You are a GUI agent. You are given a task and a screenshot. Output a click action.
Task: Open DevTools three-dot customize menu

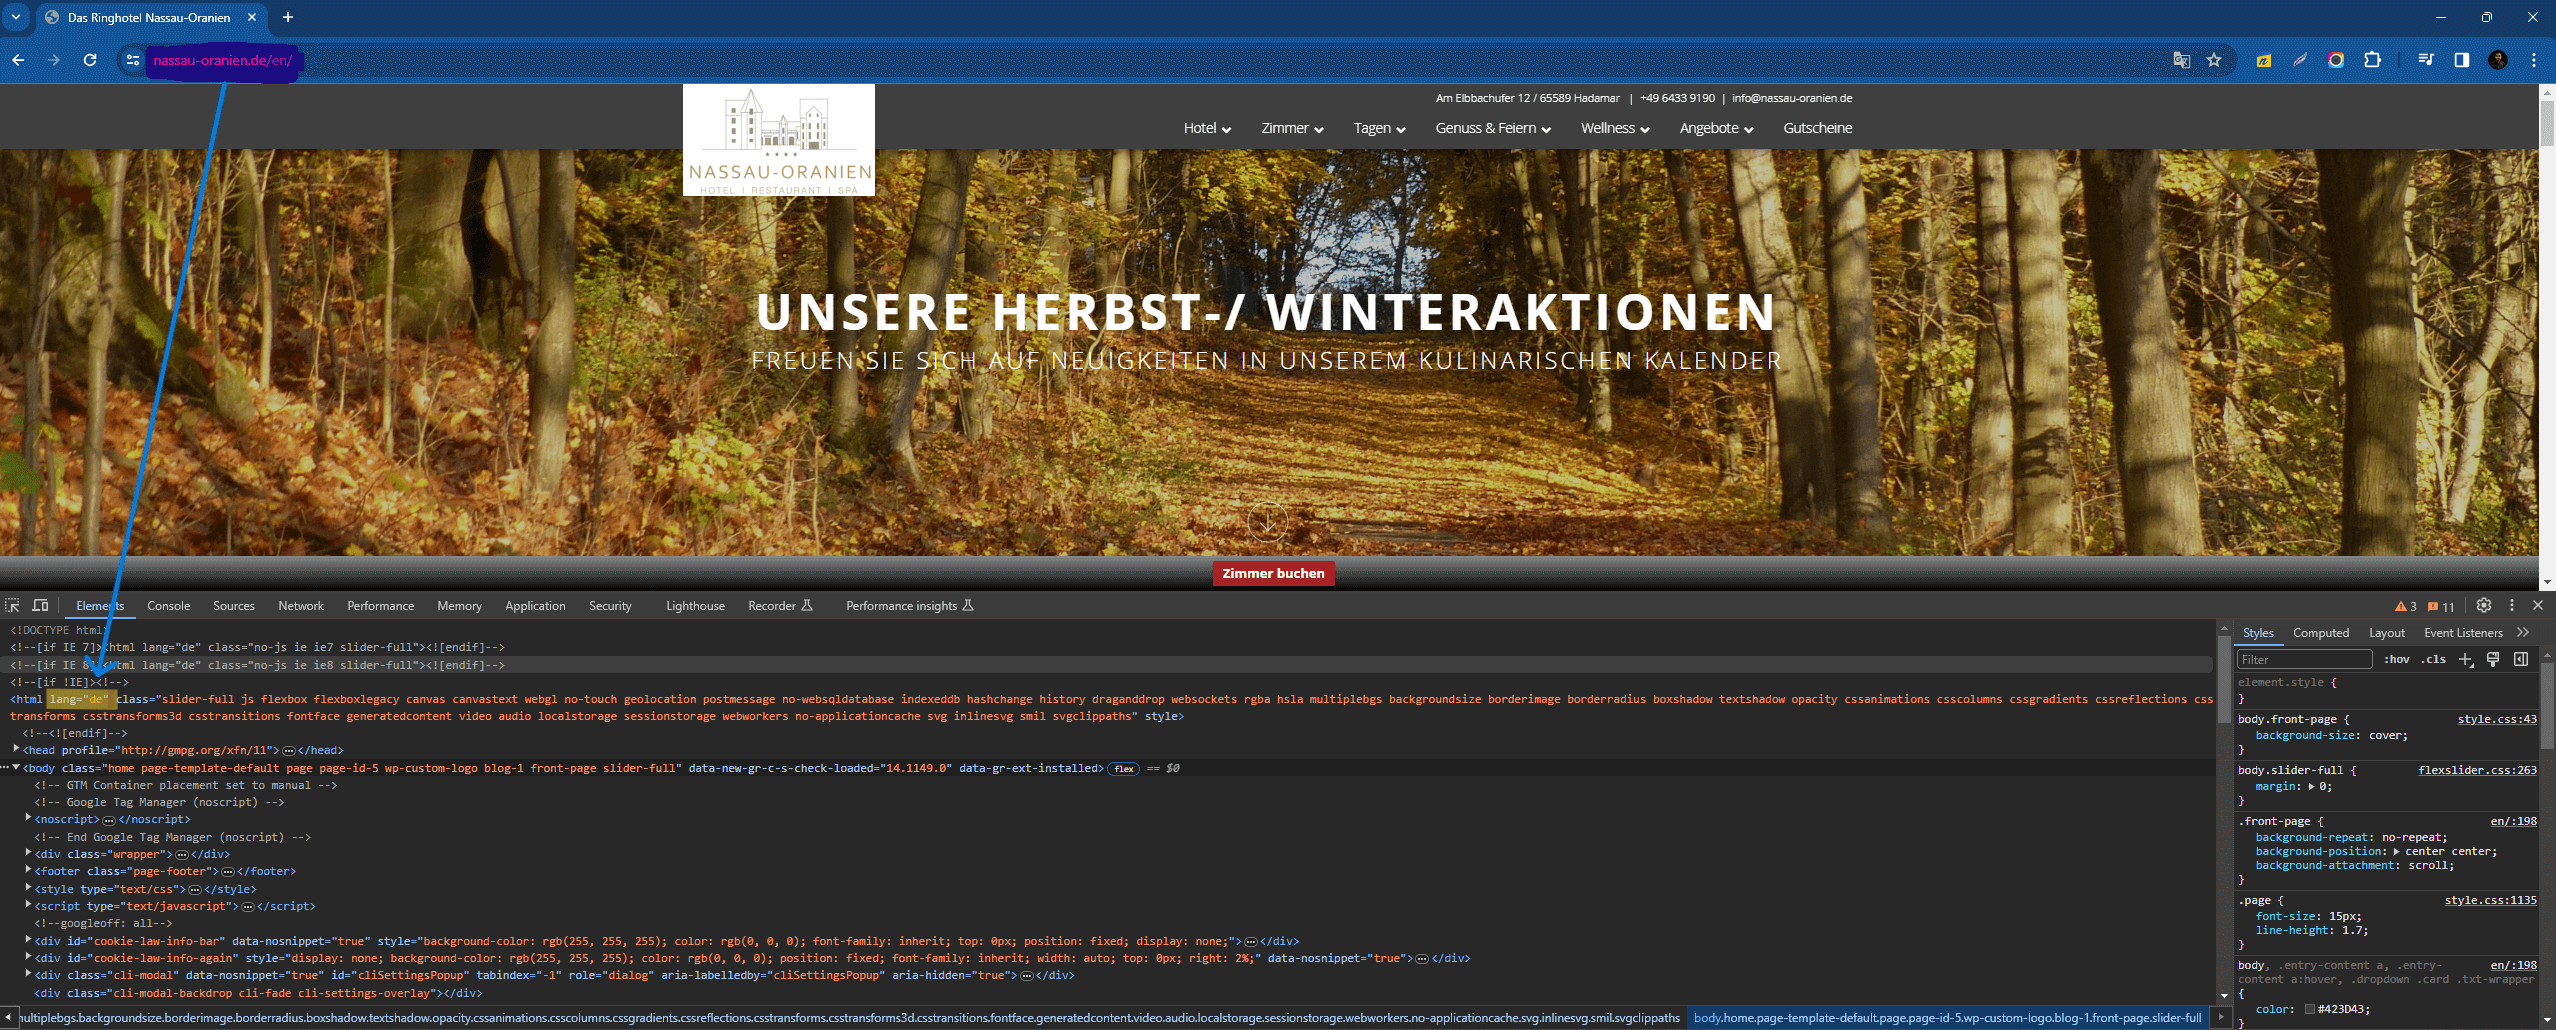pyautogui.click(x=2511, y=605)
